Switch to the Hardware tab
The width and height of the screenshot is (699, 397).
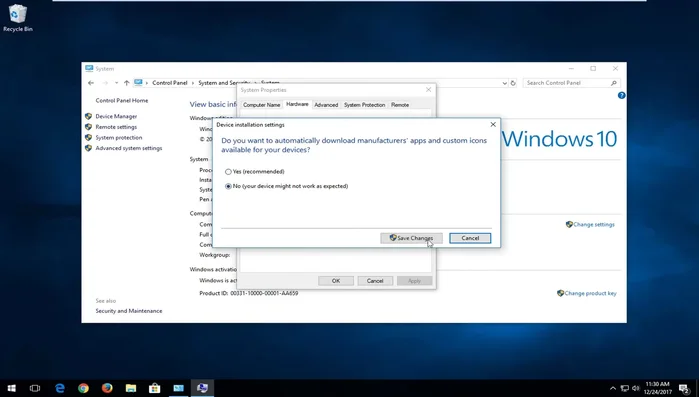[x=297, y=104]
